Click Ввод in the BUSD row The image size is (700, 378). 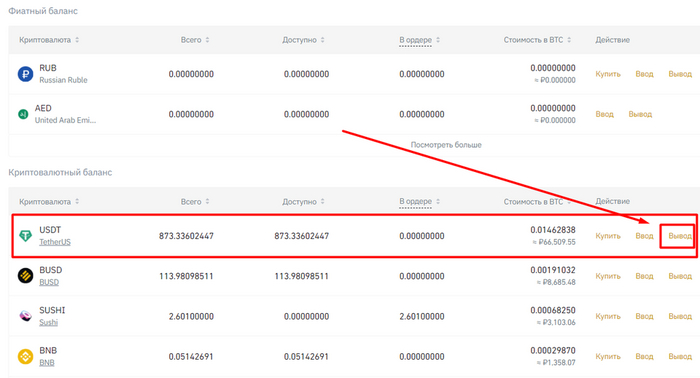point(644,276)
